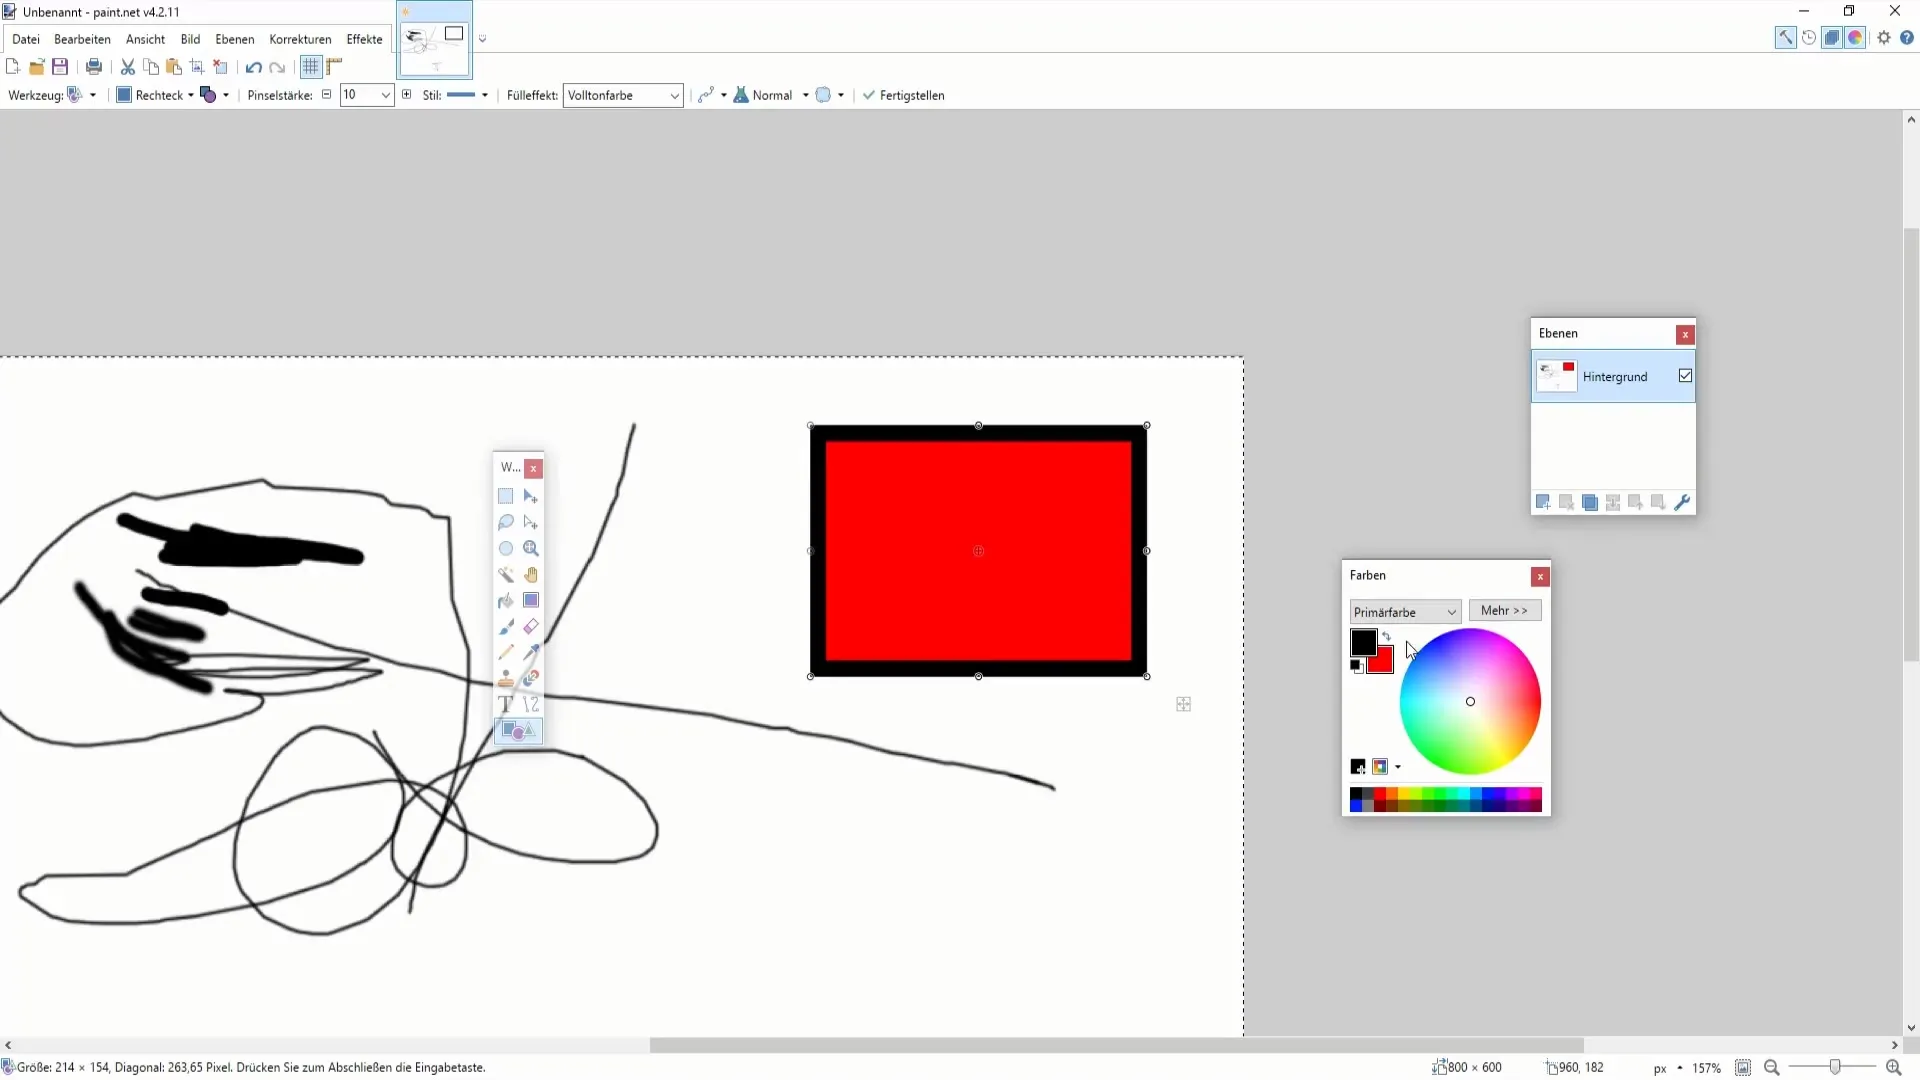Select the Magic Wand tool
Image resolution: width=1920 pixels, height=1080 pixels.
(506, 574)
